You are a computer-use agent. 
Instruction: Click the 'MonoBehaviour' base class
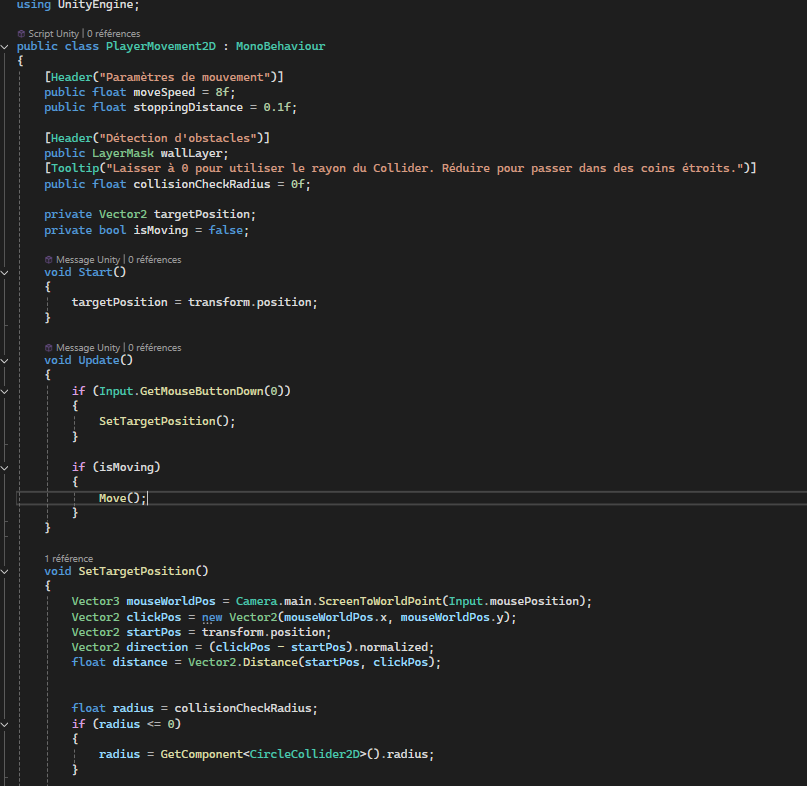(280, 46)
